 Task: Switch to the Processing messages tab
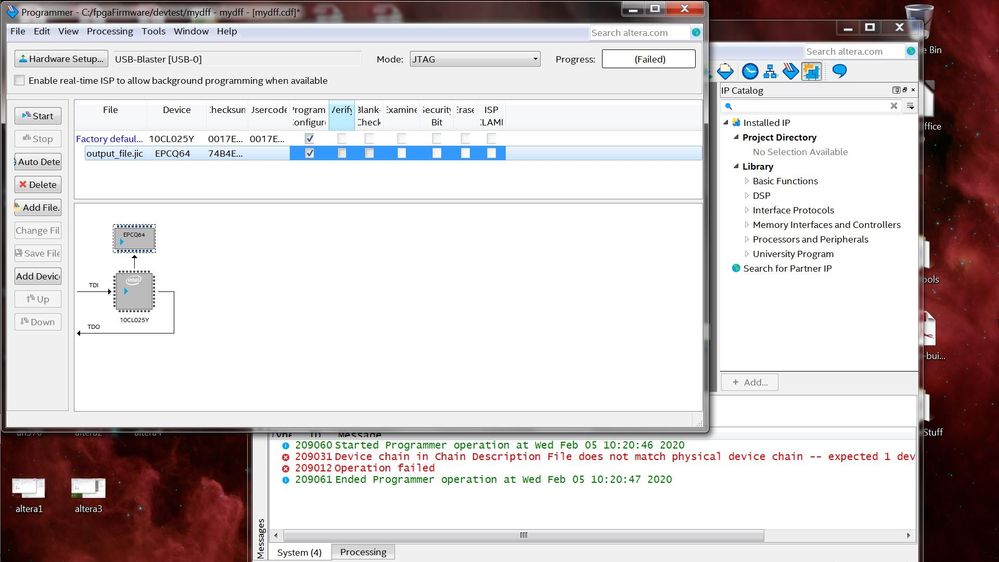coord(363,552)
